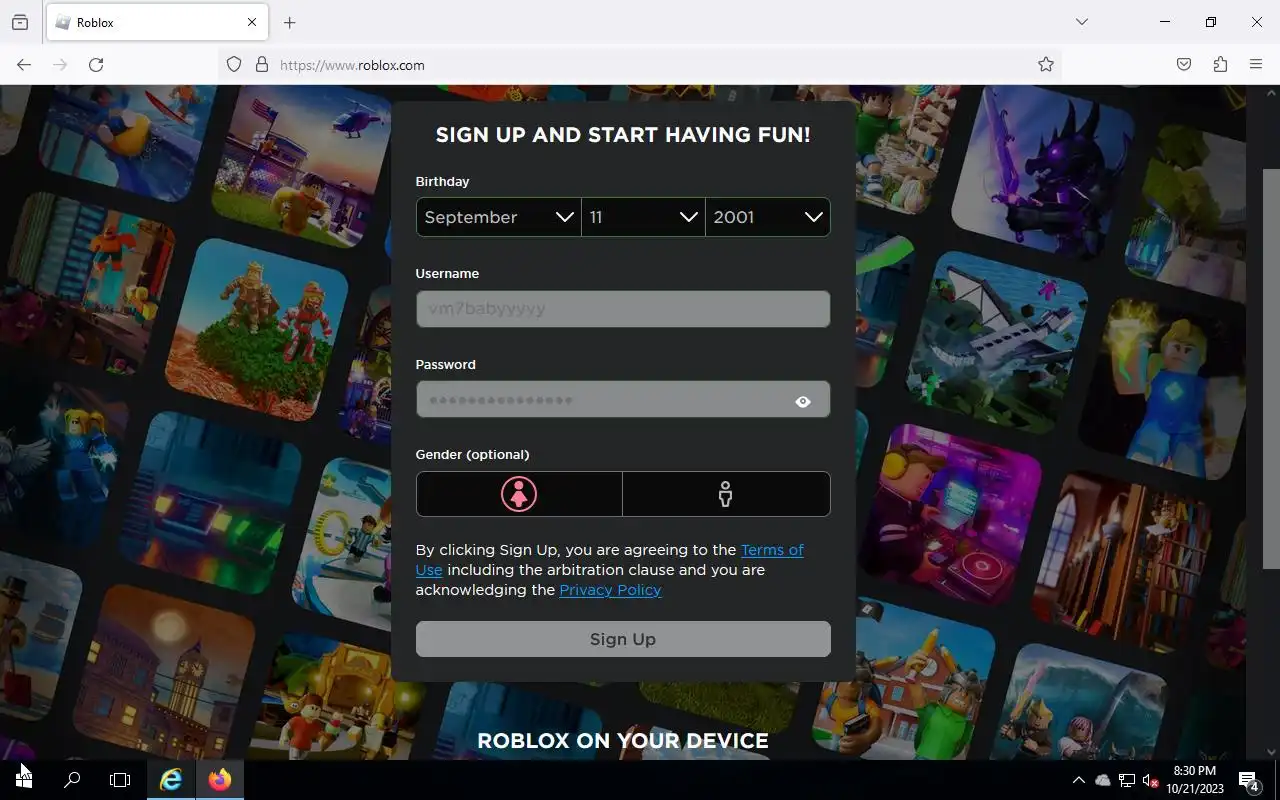The height and width of the screenshot is (800, 1280).
Task: Click the page vertical scrollbar thumb
Action: pos(1271,368)
